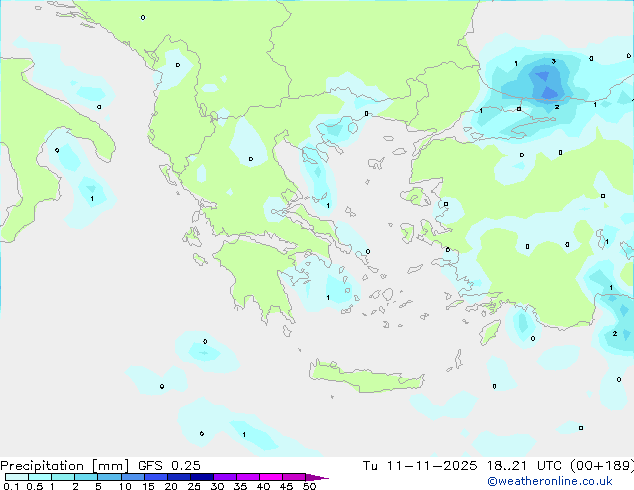Click the 'Precipitation [mm]' title text
This screenshot has height=490, width=634.
pyautogui.click(x=65, y=466)
